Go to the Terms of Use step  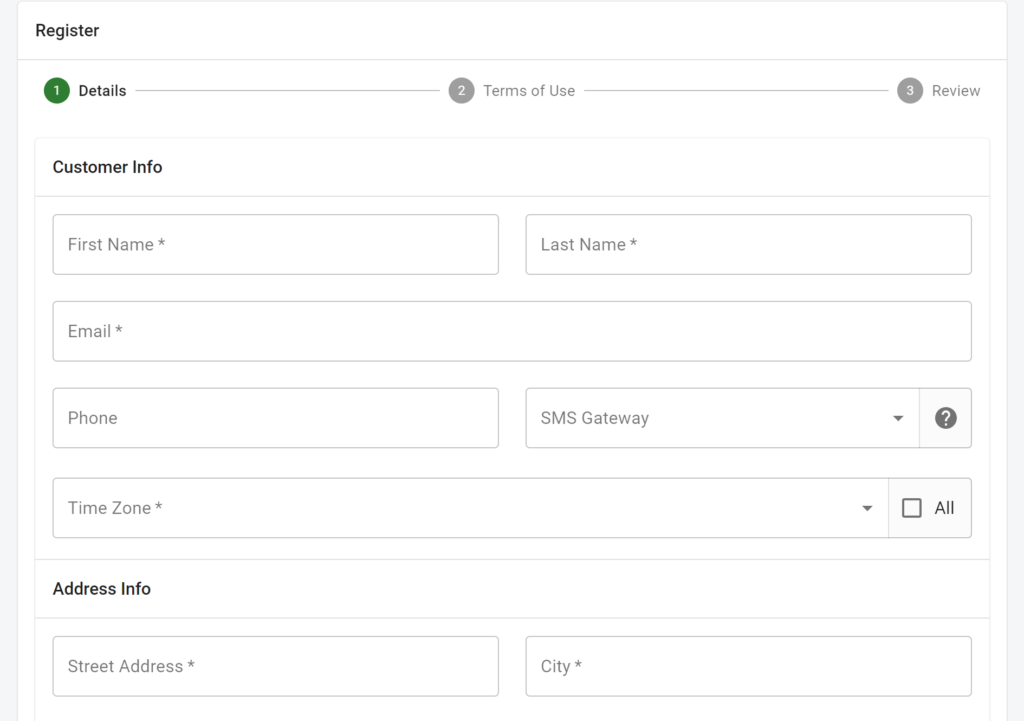click(x=529, y=91)
